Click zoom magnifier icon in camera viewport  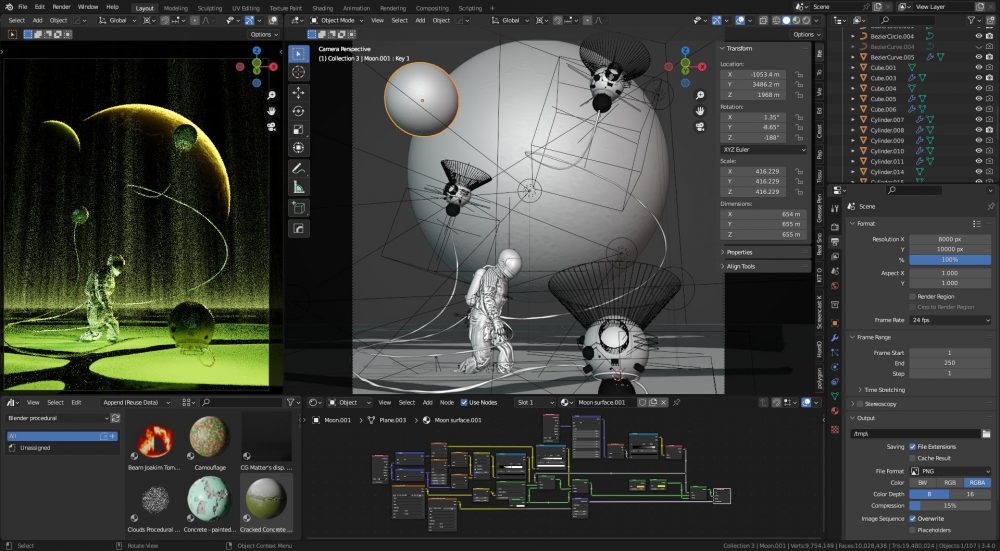click(x=700, y=95)
